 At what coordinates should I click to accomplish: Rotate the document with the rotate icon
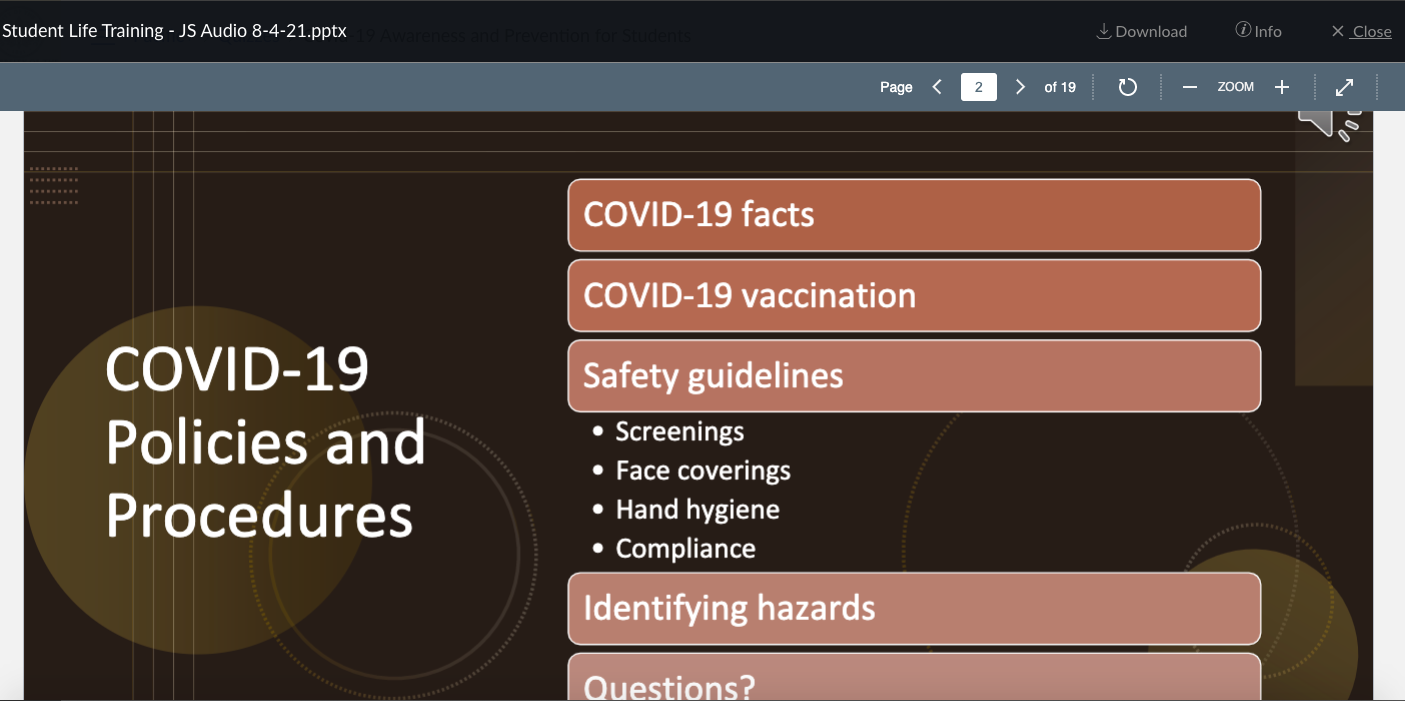[1127, 87]
